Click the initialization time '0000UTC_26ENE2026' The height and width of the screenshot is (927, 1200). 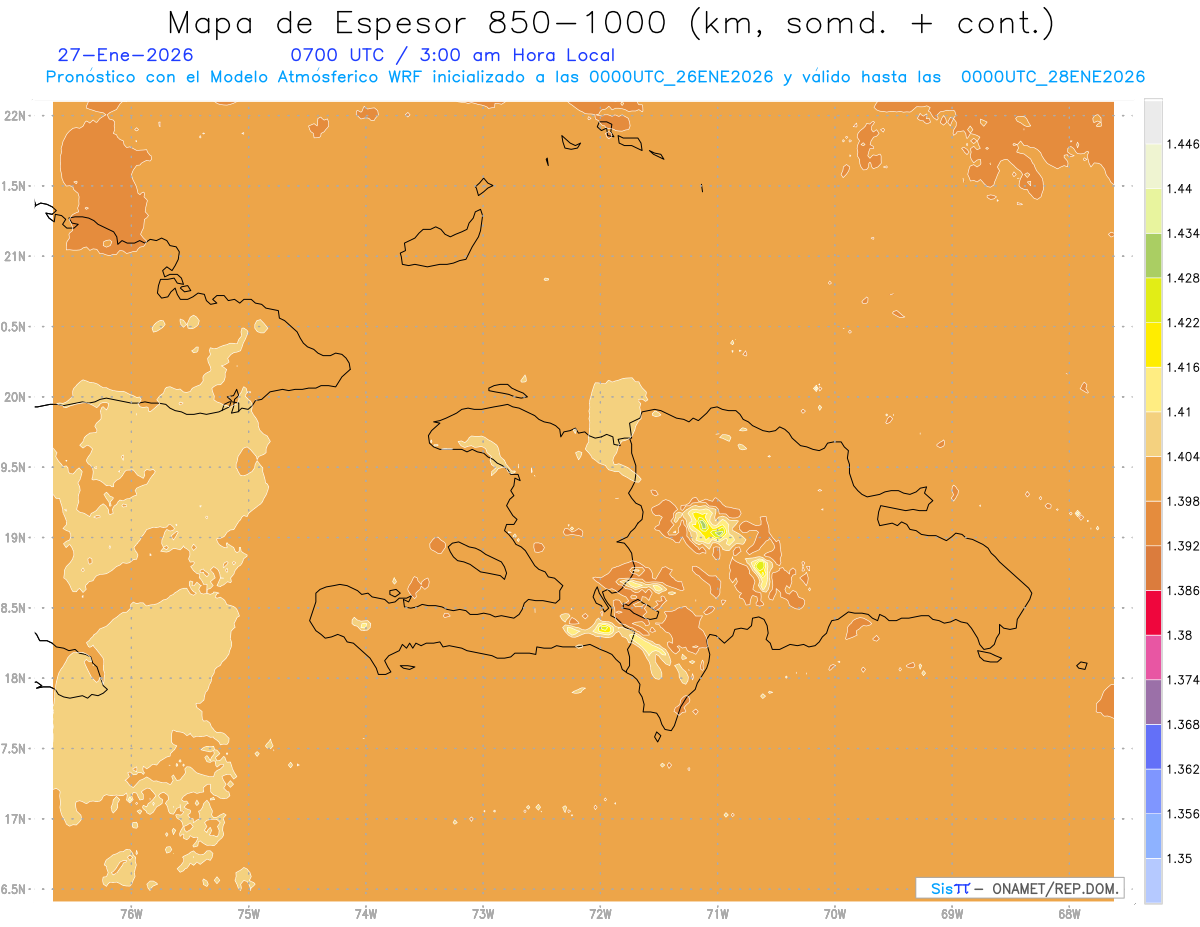(681, 77)
